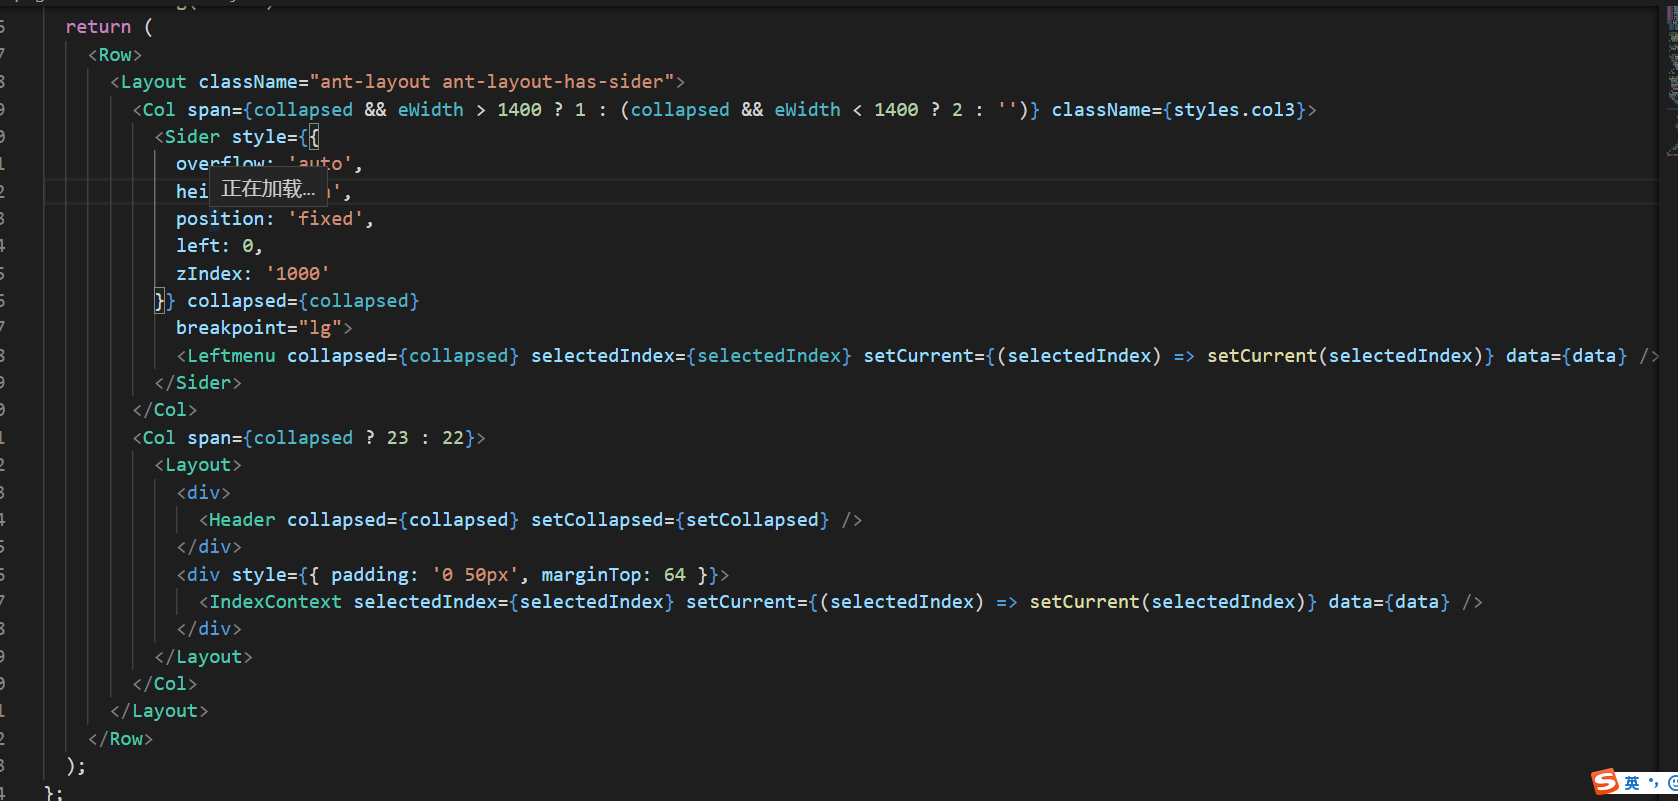Click the closing </Sider> tag

click(198, 383)
